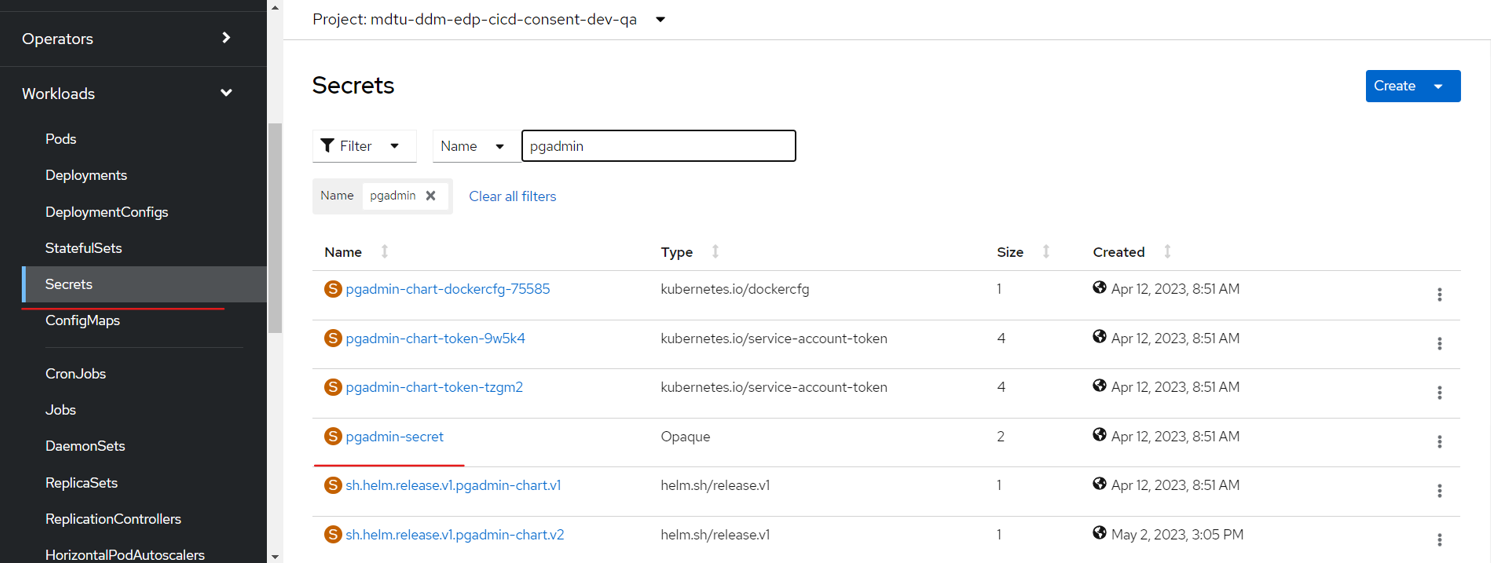
Task: Open pgadmin-chart-token-9w5k4 link
Action: (x=436, y=338)
